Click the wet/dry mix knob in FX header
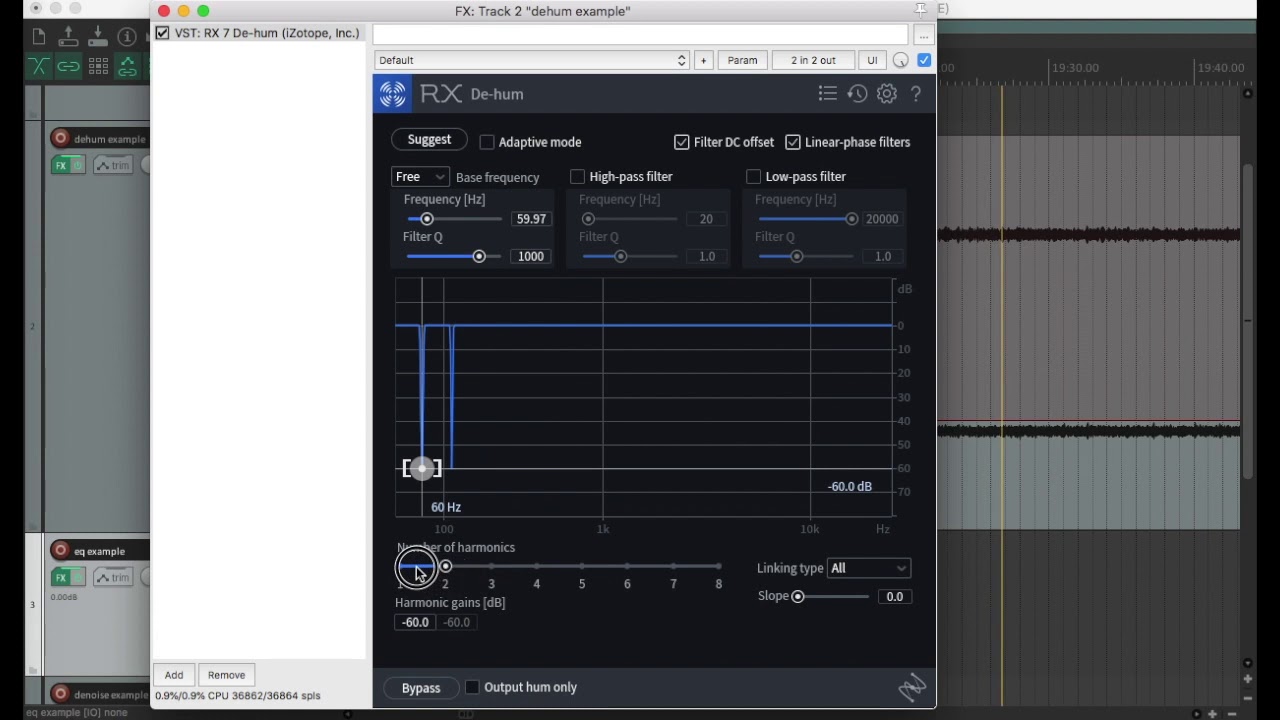This screenshot has height=720, width=1280. pos(901,61)
